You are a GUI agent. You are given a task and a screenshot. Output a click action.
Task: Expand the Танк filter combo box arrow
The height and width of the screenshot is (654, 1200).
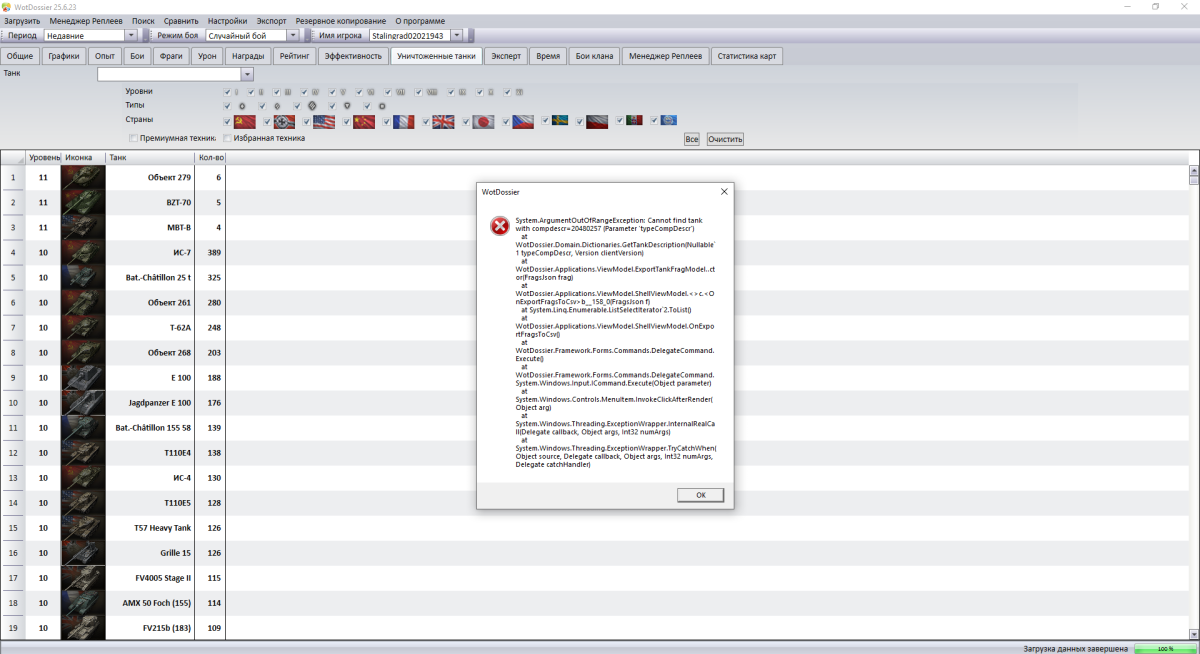[x=248, y=74]
